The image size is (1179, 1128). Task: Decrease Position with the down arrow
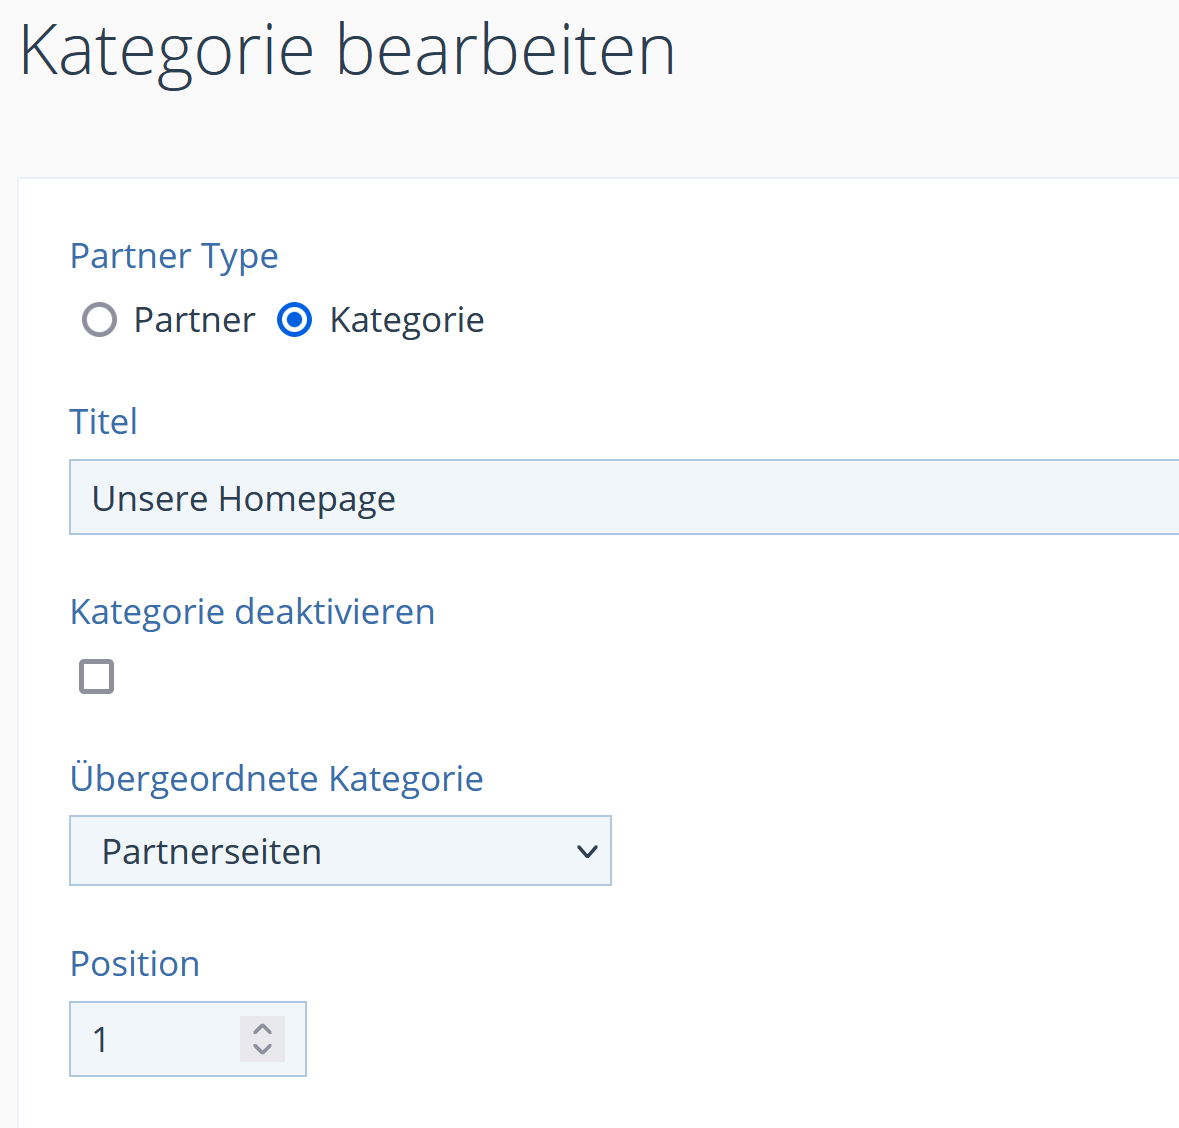point(263,1050)
